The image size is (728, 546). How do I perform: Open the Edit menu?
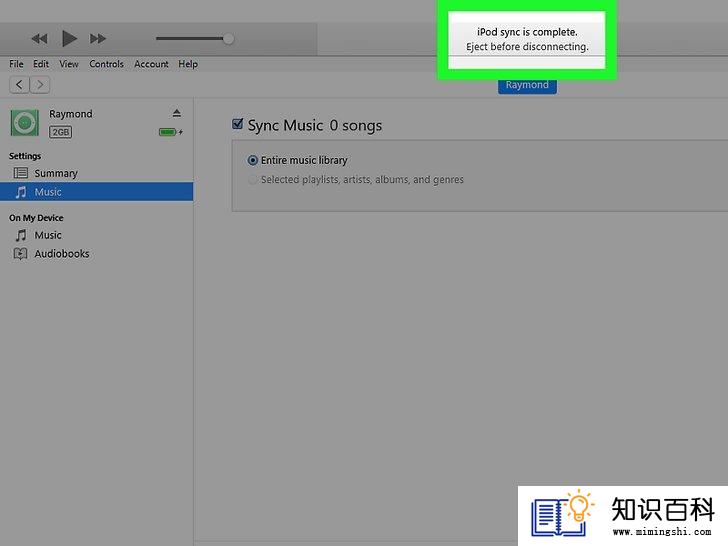(41, 64)
